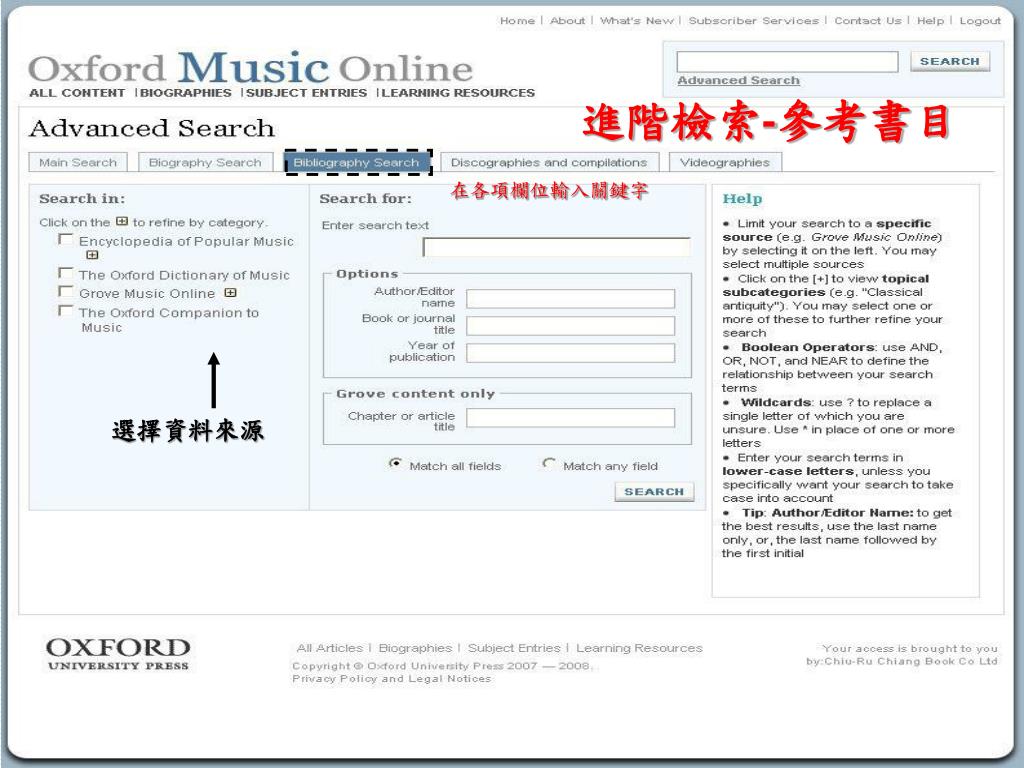Click the Oxford Music Online logo
Image resolution: width=1024 pixels, height=768 pixels.
click(250, 68)
